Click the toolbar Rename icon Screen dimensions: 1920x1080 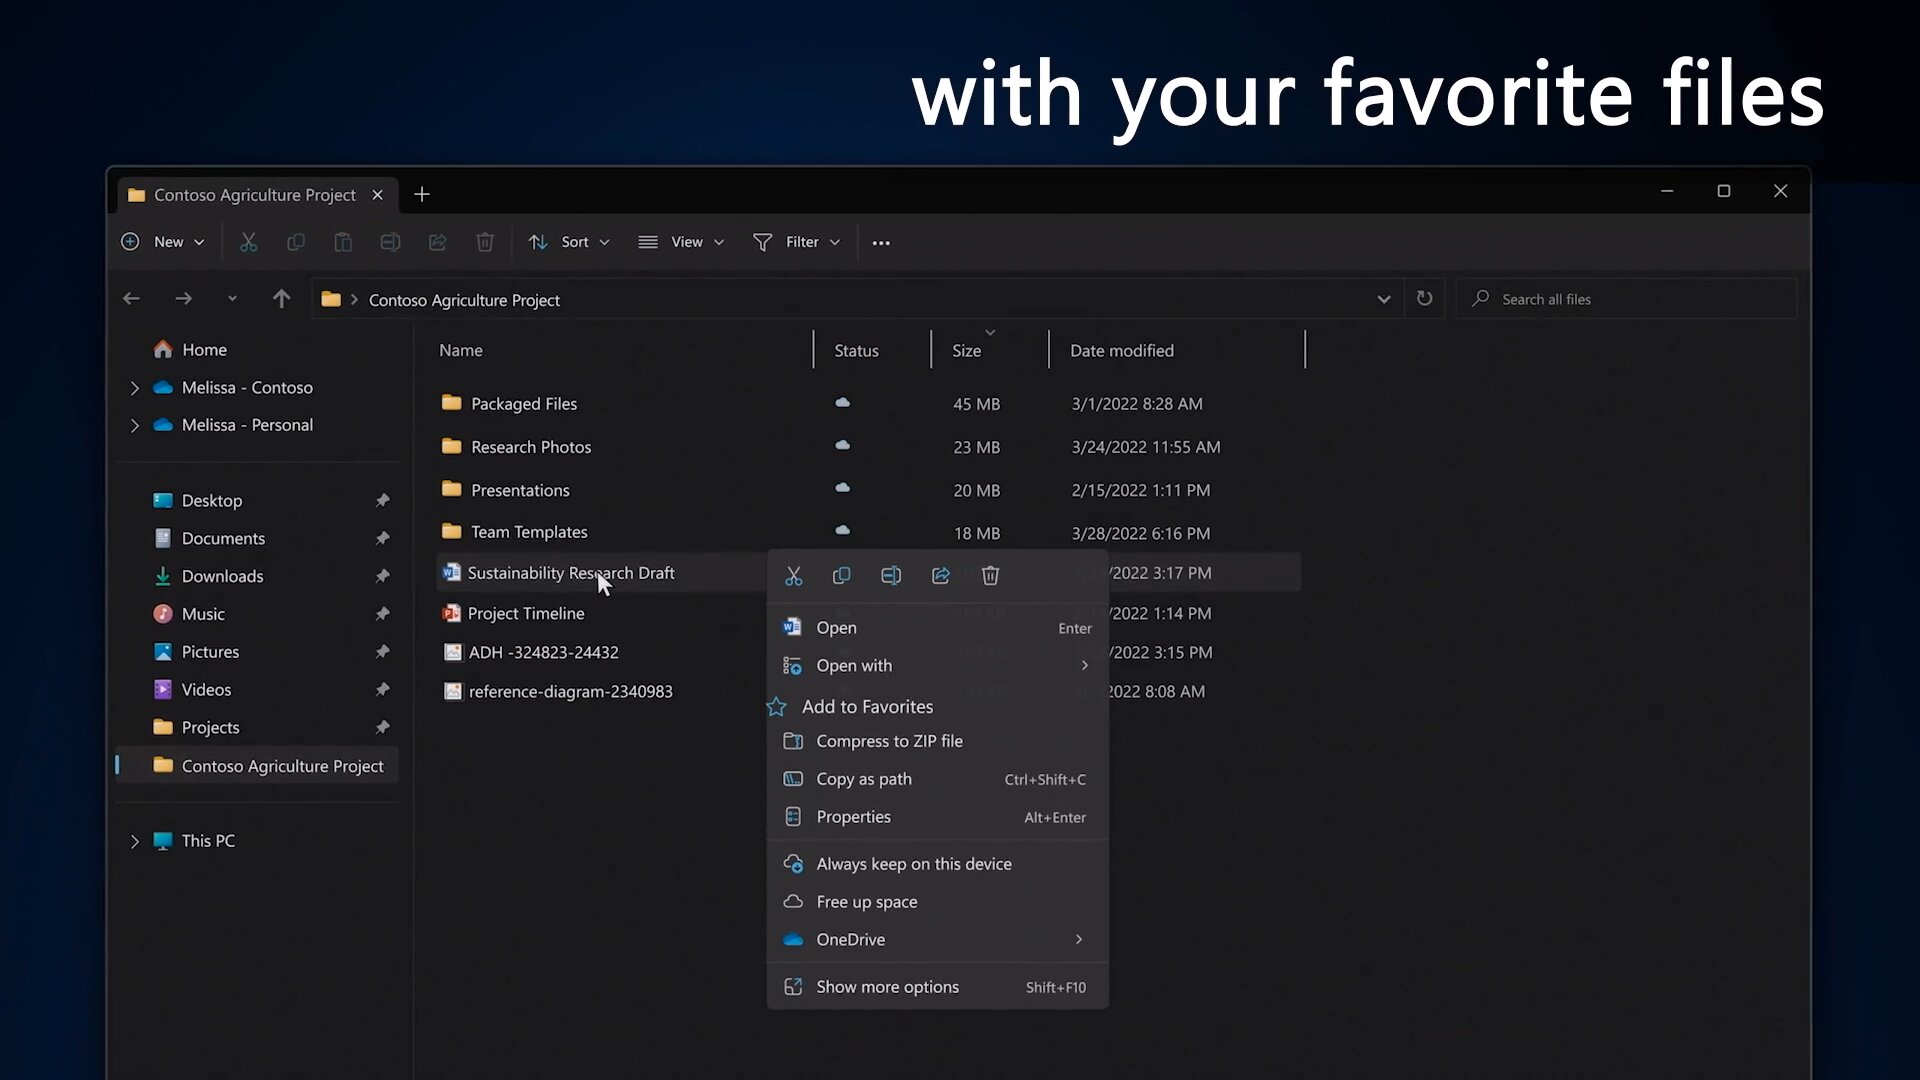[390, 242]
